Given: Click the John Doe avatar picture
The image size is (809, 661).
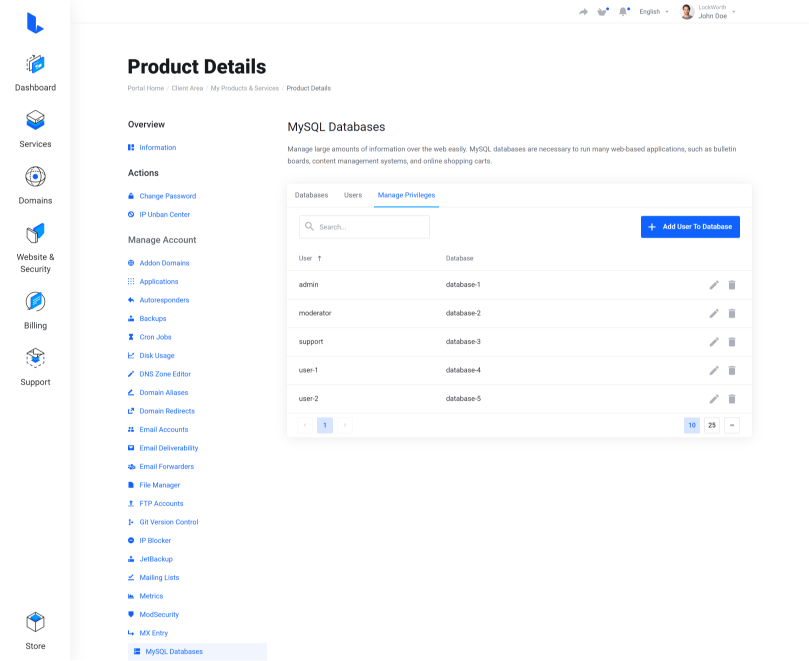Looking at the screenshot, I should coord(687,12).
